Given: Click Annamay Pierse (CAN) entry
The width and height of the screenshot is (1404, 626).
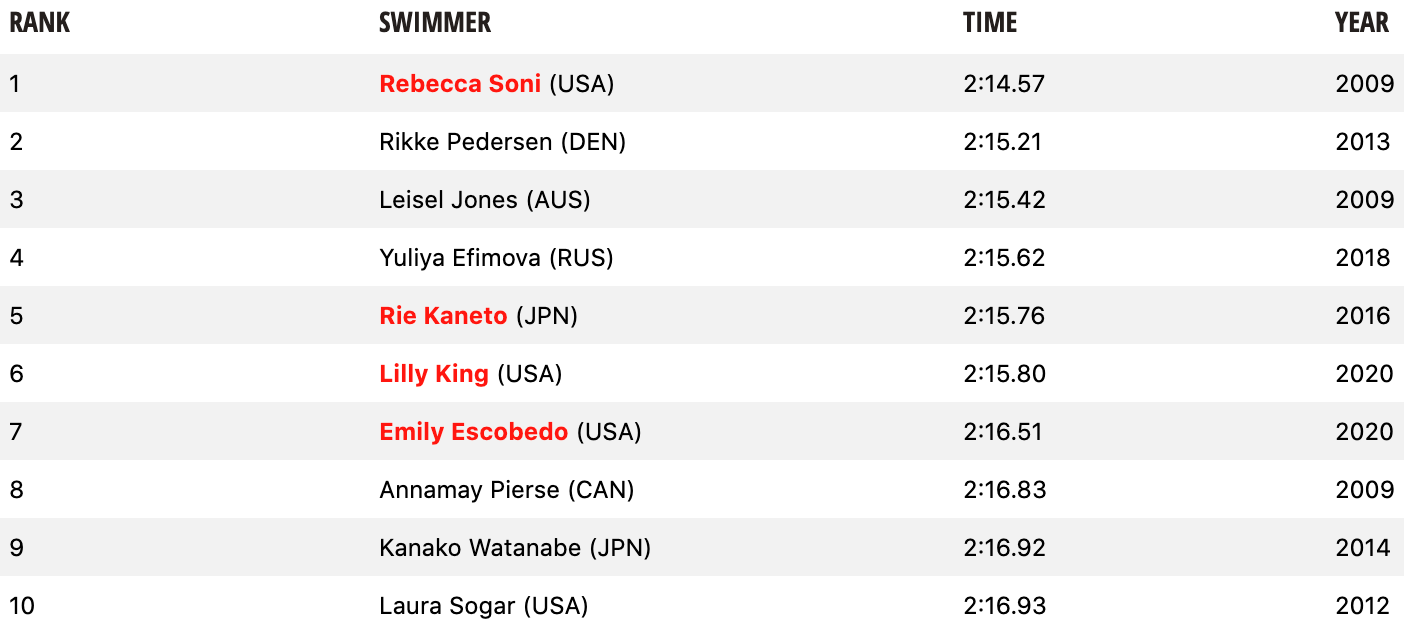Looking at the screenshot, I should point(506,490).
